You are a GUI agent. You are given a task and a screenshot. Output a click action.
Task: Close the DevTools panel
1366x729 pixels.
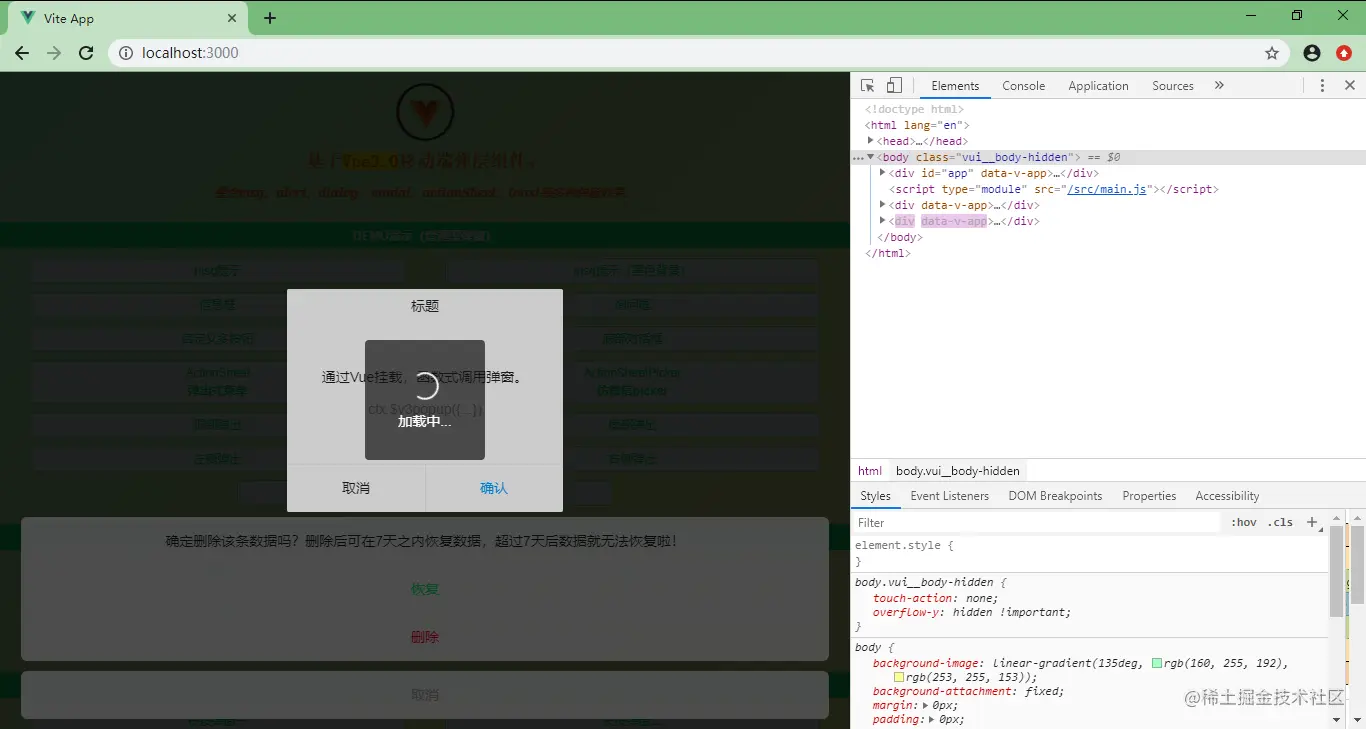(1350, 86)
